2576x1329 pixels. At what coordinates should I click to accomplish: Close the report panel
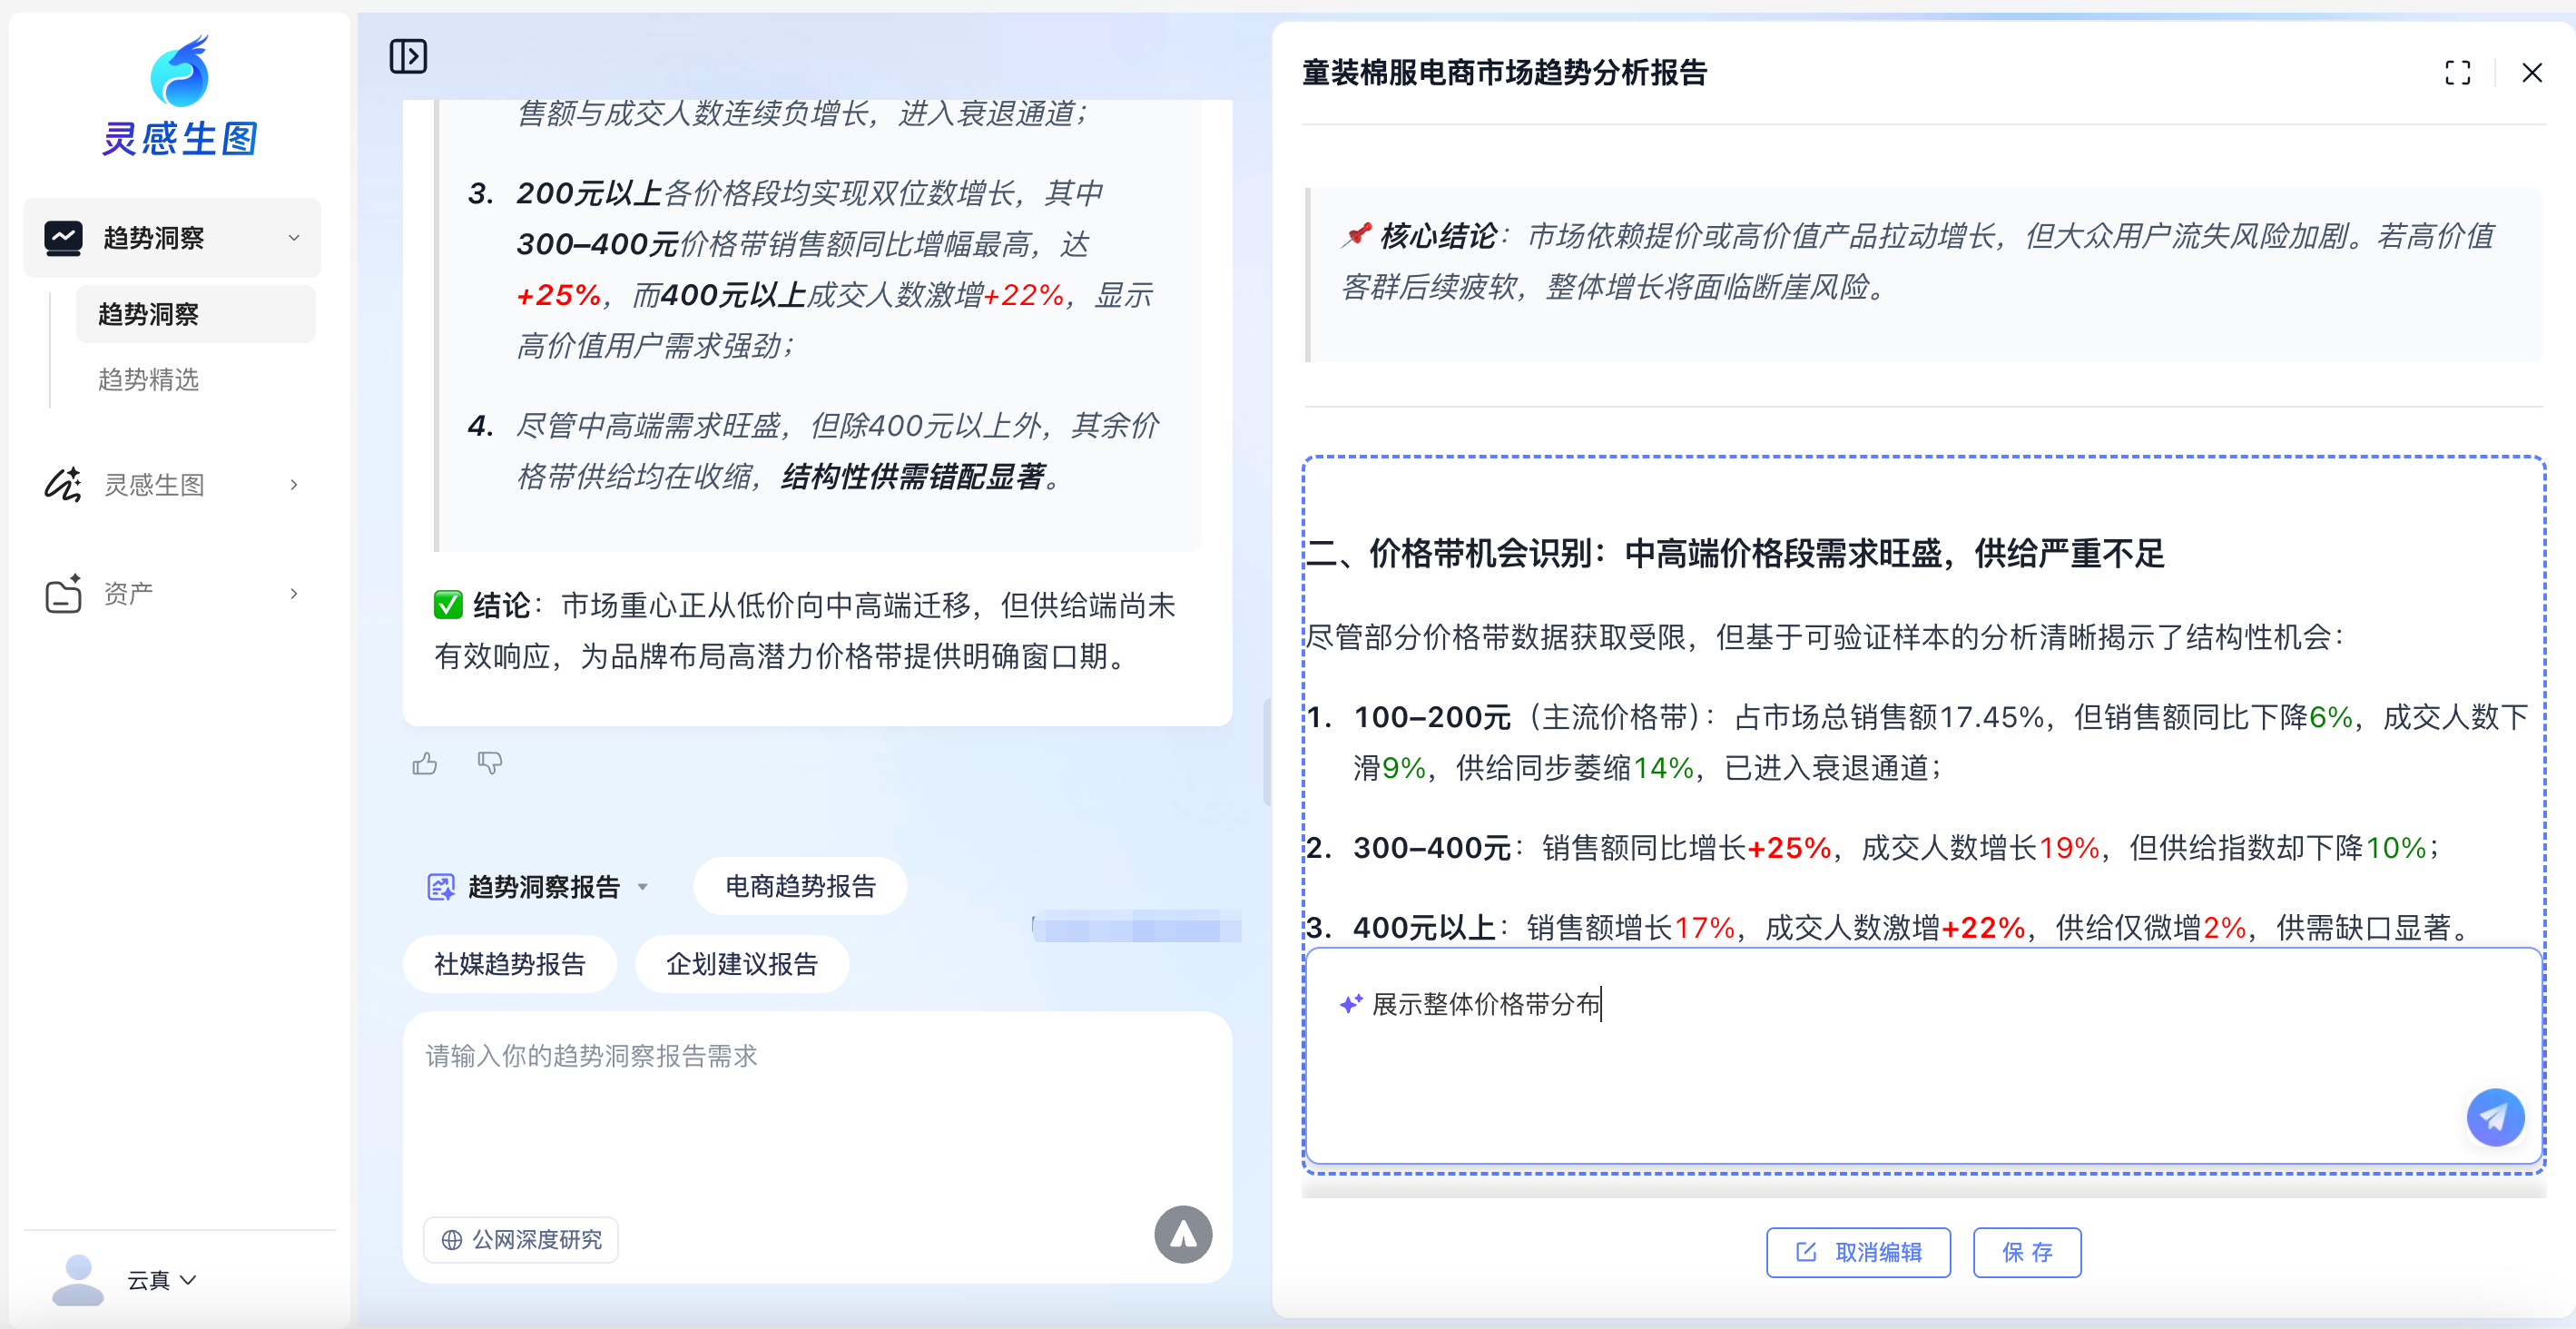[x=2532, y=73]
